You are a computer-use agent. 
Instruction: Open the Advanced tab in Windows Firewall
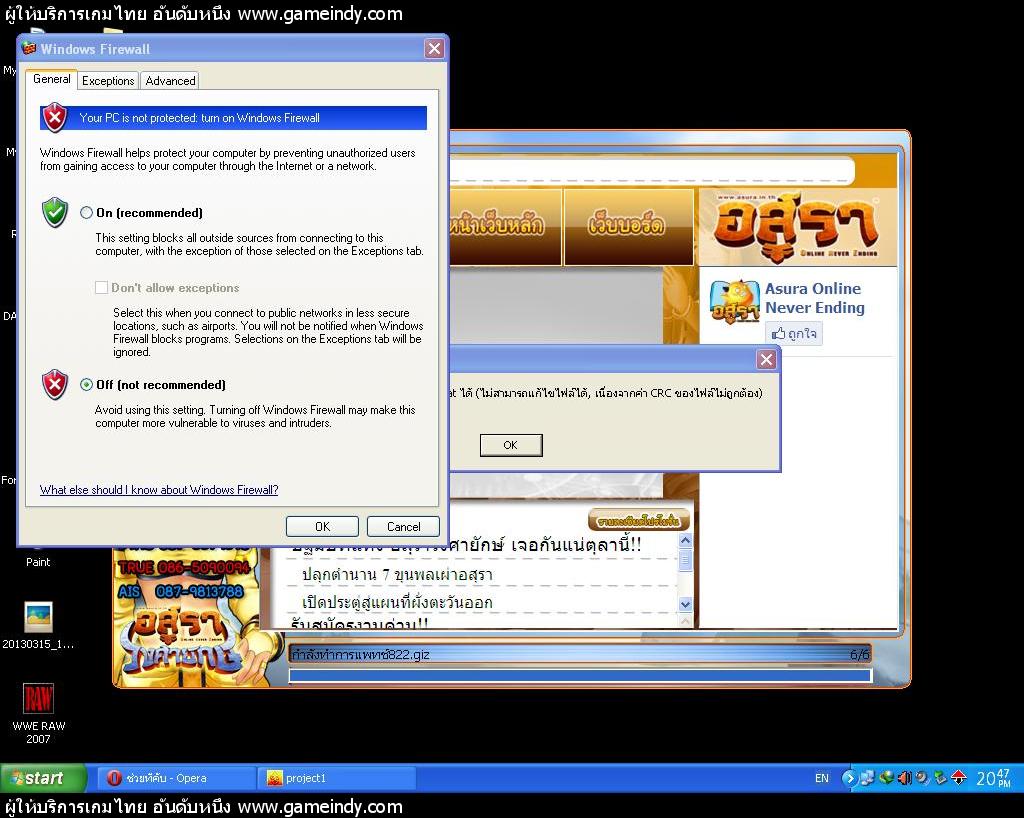pyautogui.click(x=170, y=80)
